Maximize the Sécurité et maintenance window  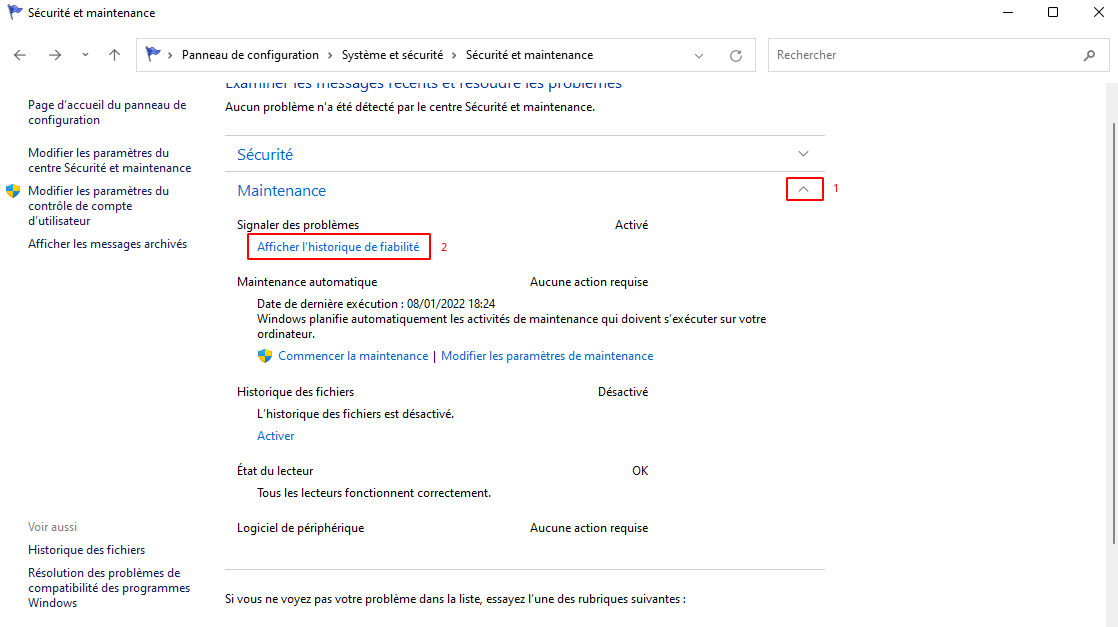coord(1052,12)
